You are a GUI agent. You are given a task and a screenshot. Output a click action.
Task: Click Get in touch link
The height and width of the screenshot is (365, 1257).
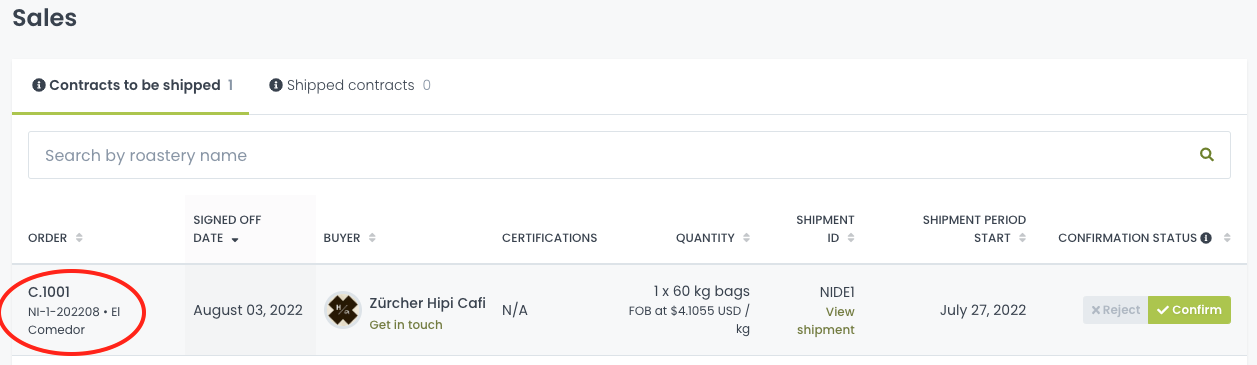click(406, 325)
